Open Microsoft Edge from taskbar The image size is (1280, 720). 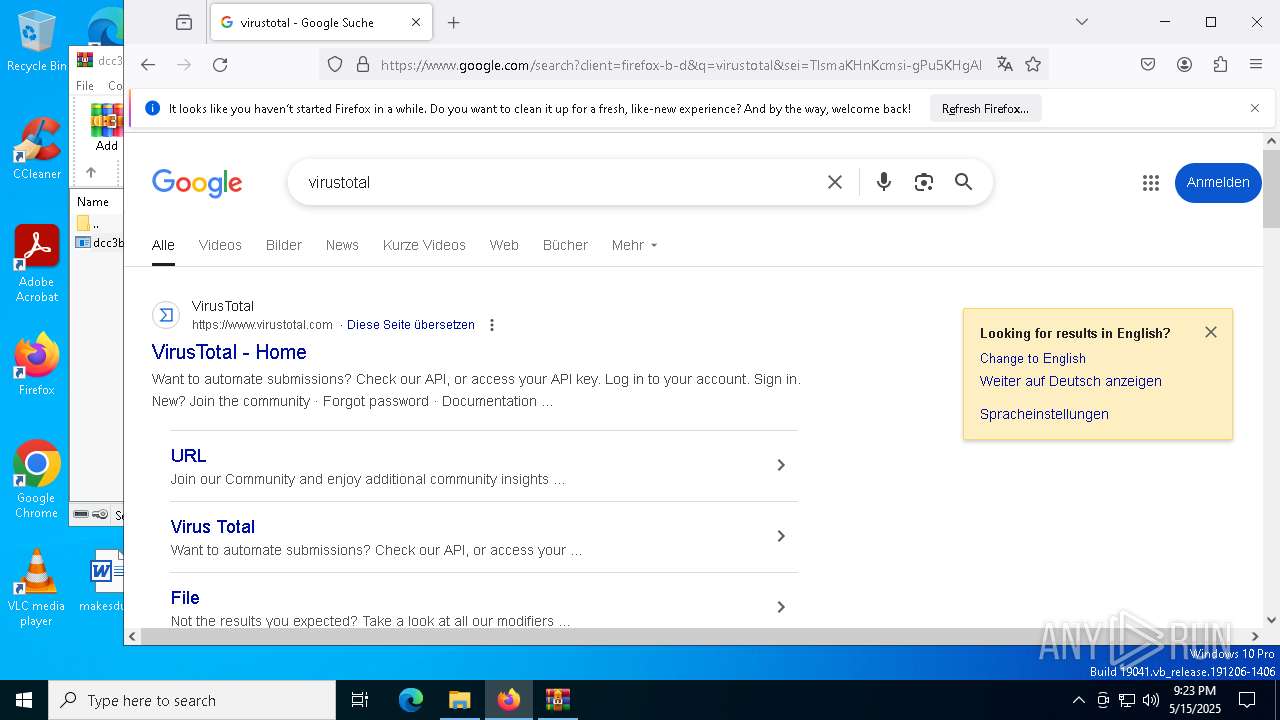411,700
